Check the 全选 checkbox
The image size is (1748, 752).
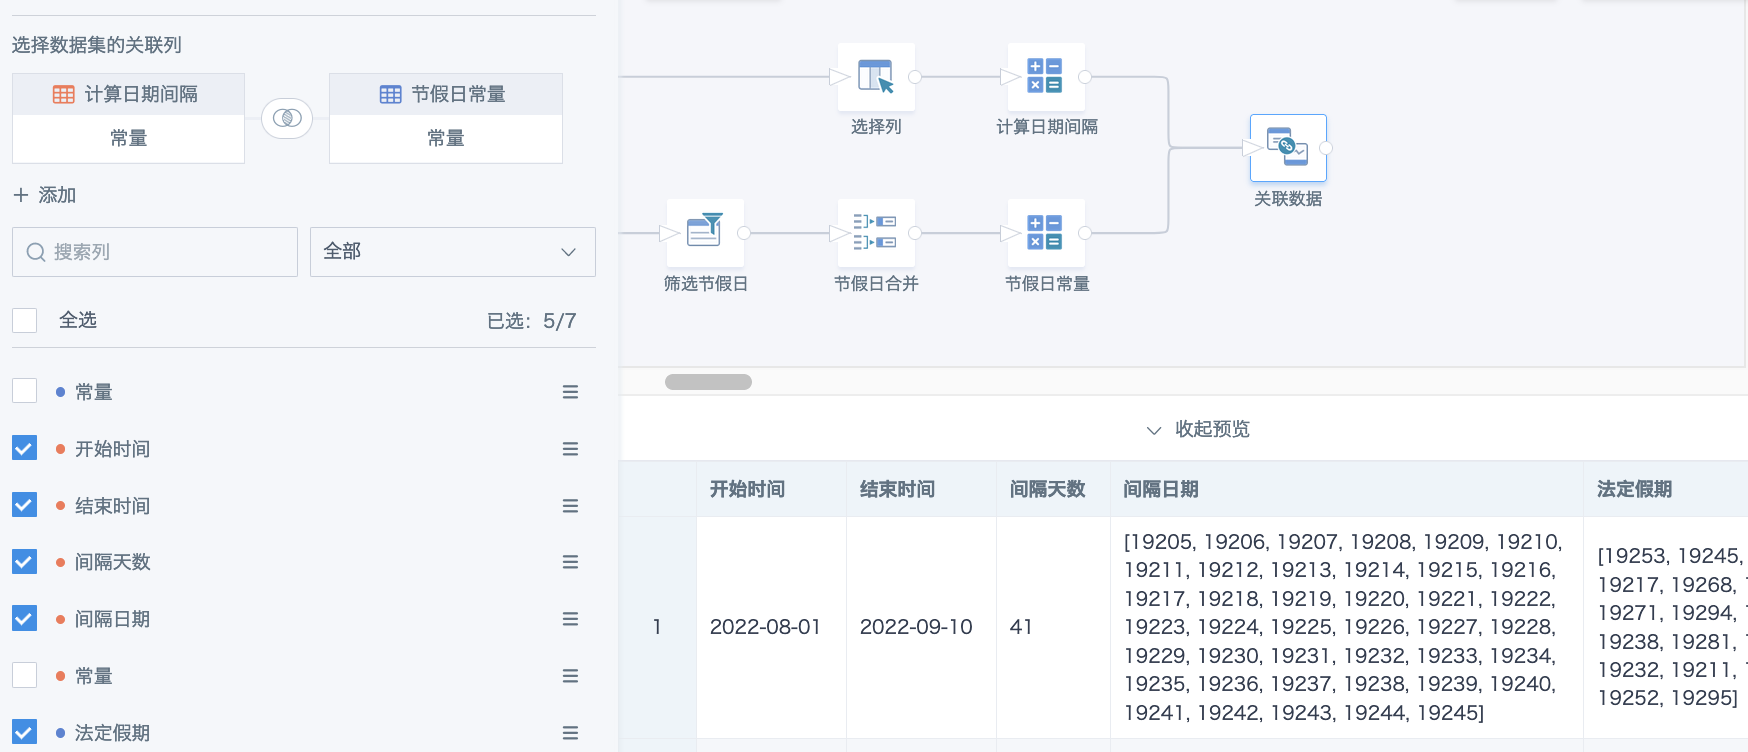tap(25, 320)
